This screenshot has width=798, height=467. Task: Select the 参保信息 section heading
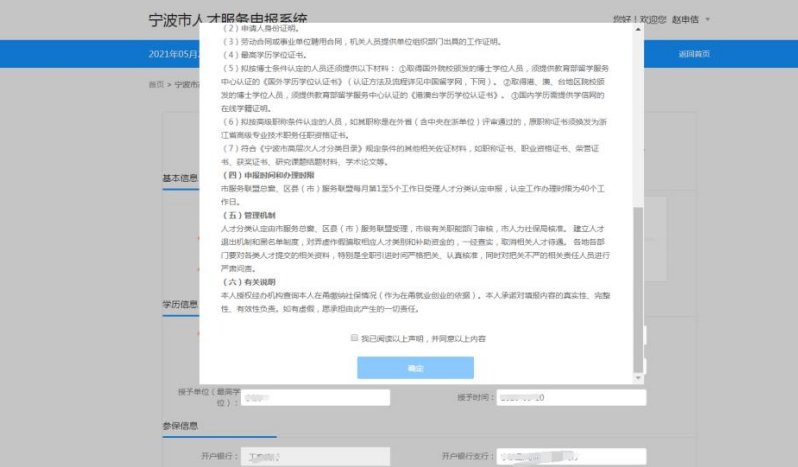coord(180,426)
